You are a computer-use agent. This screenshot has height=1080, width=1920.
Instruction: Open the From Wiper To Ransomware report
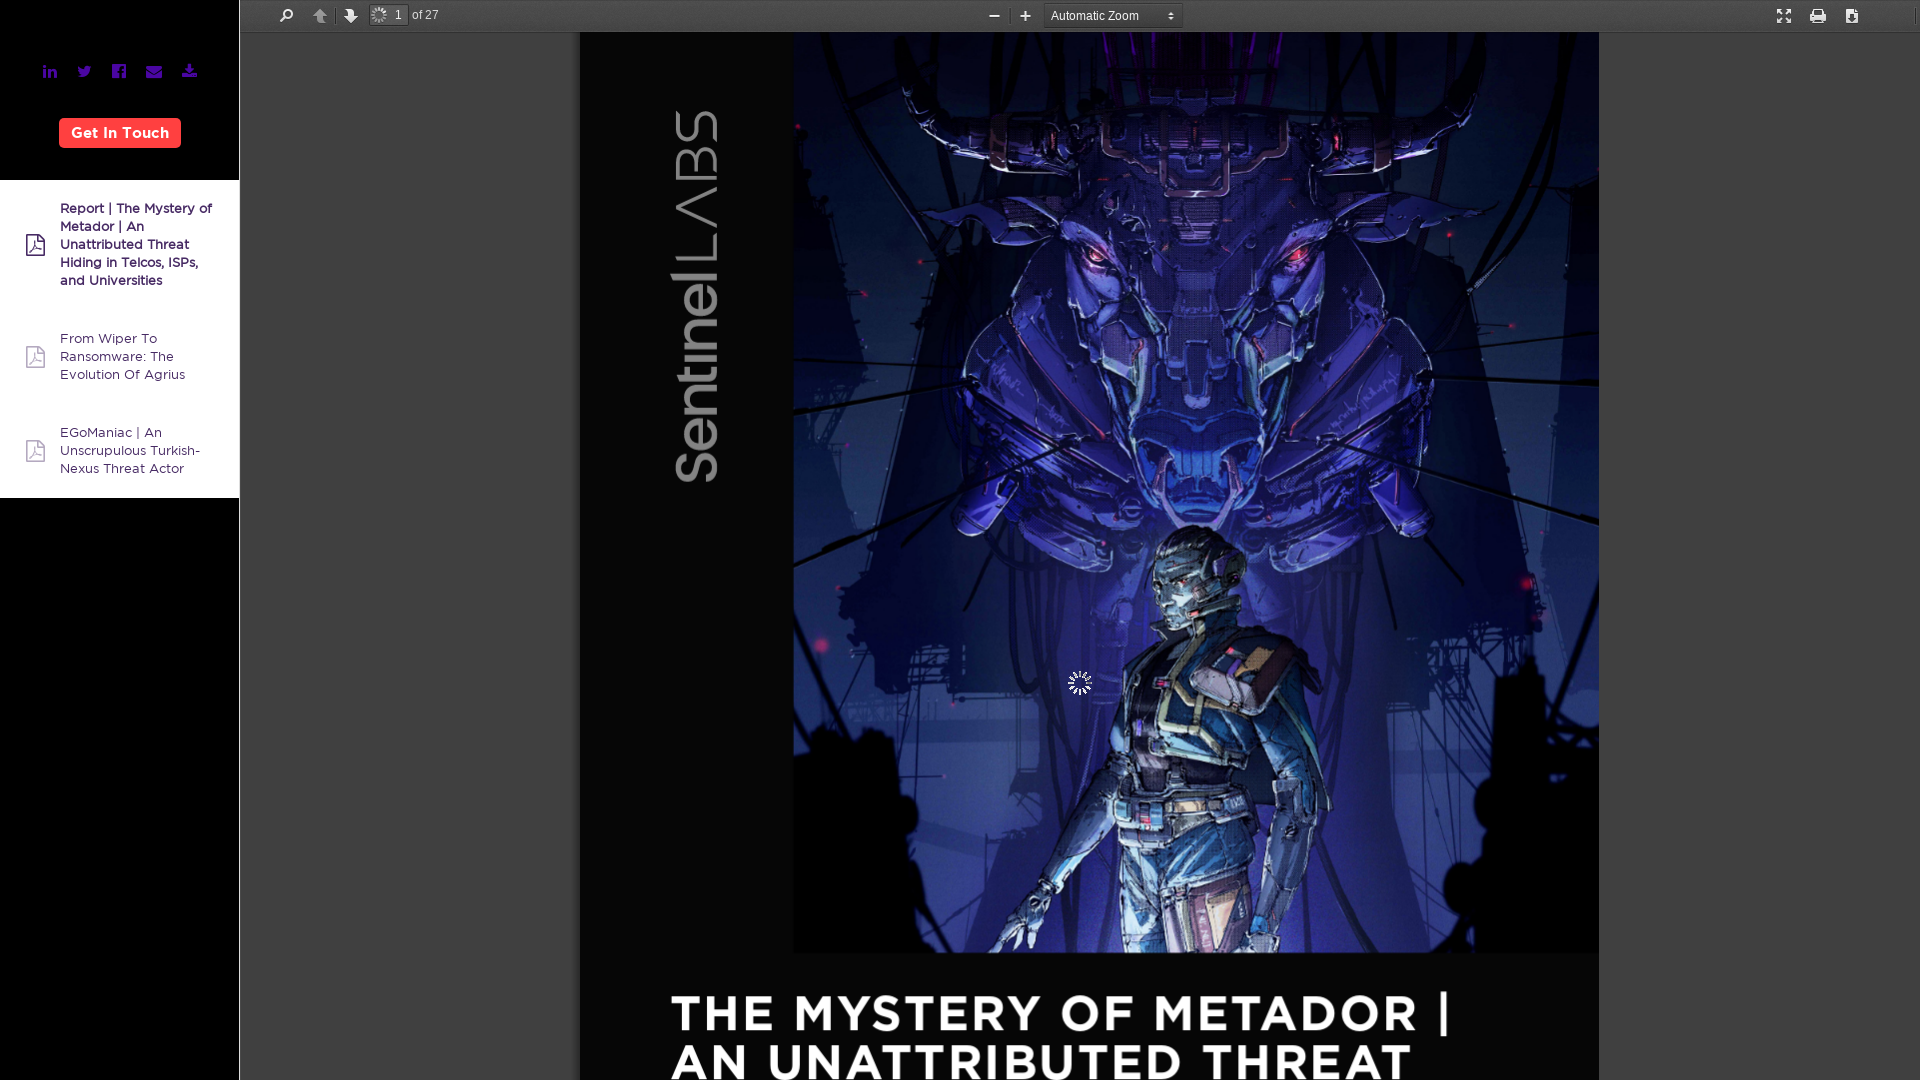pos(122,357)
